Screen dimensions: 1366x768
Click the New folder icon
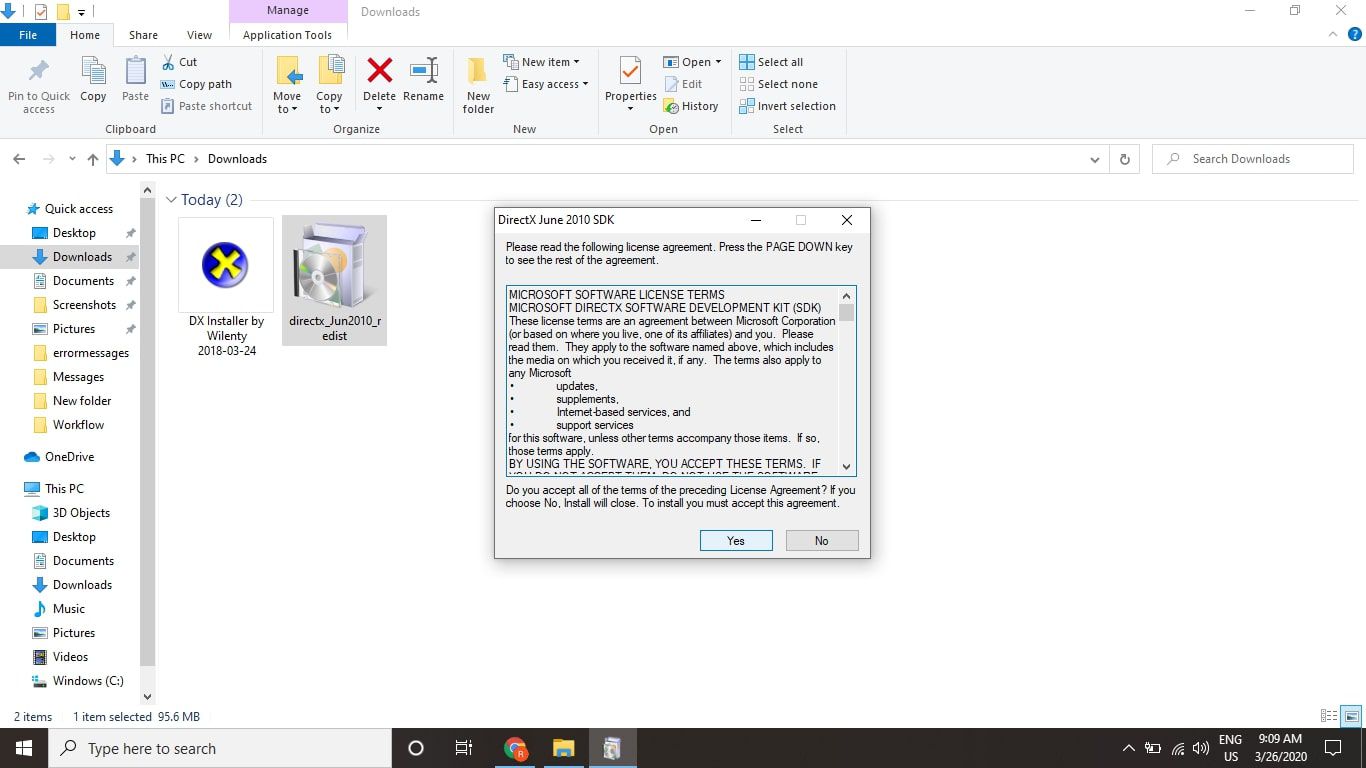478,72
